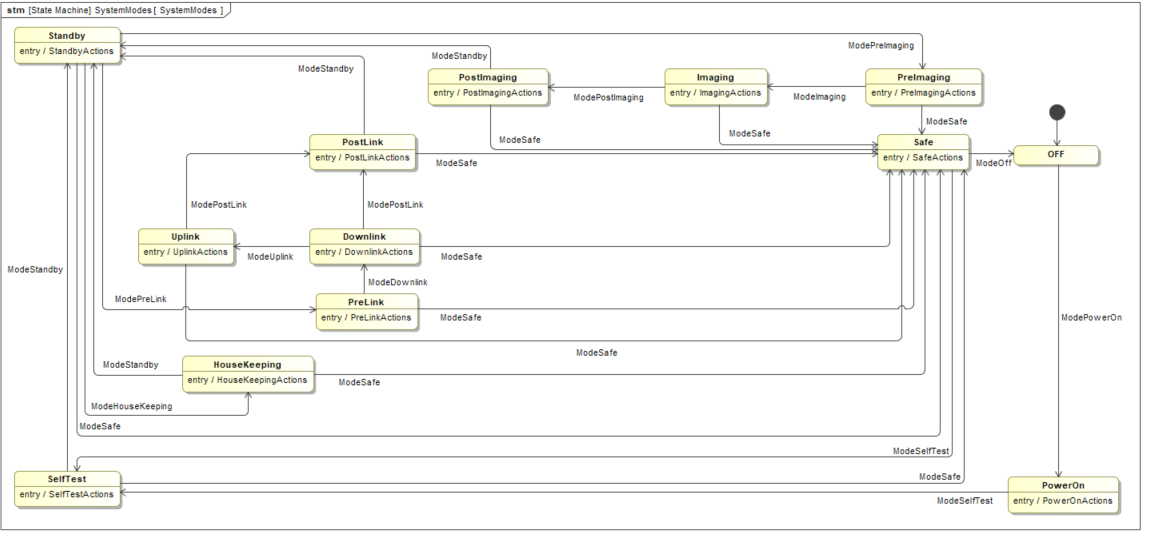Click the 'entry / StandbyActions' text
The width and height of the screenshot is (1151, 535).
[67, 51]
